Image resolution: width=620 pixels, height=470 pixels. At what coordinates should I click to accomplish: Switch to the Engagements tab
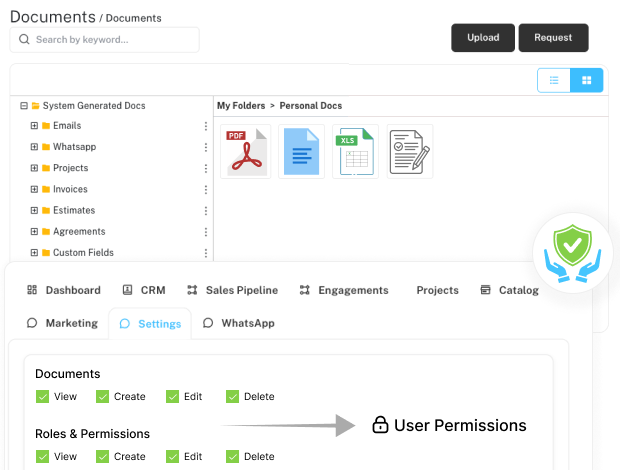point(344,290)
